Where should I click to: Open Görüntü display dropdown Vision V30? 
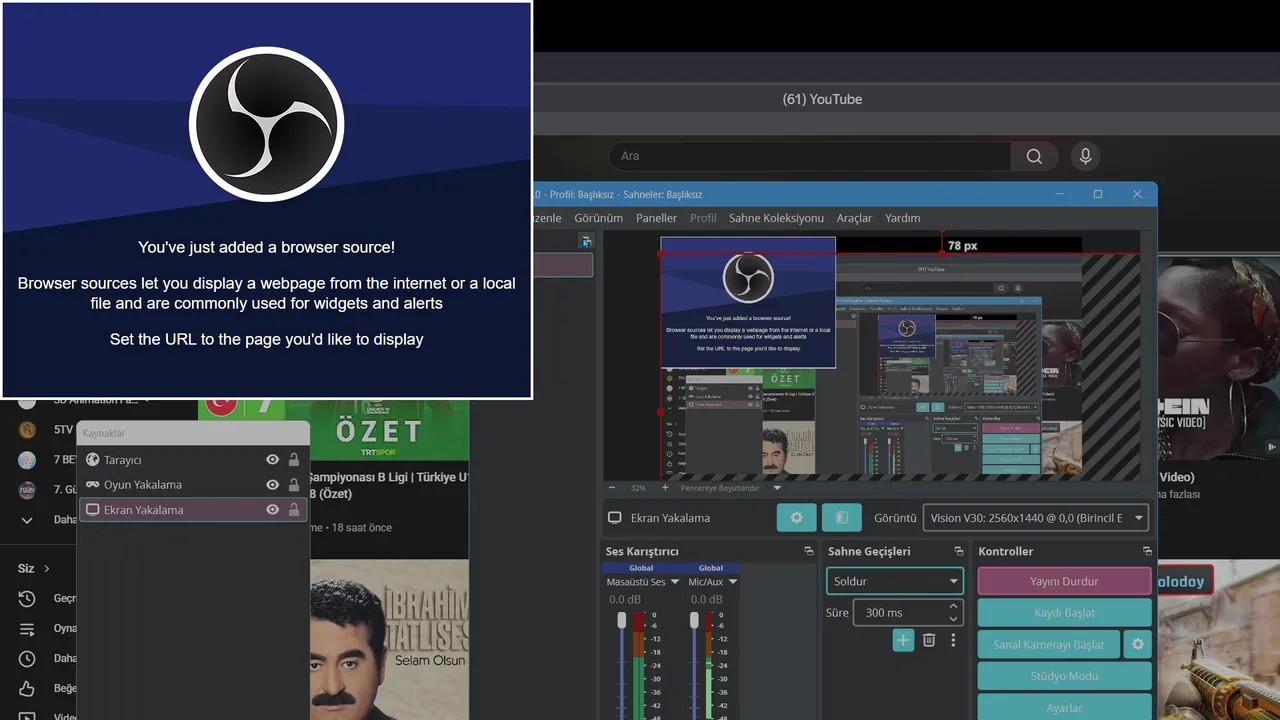[x=1035, y=518]
